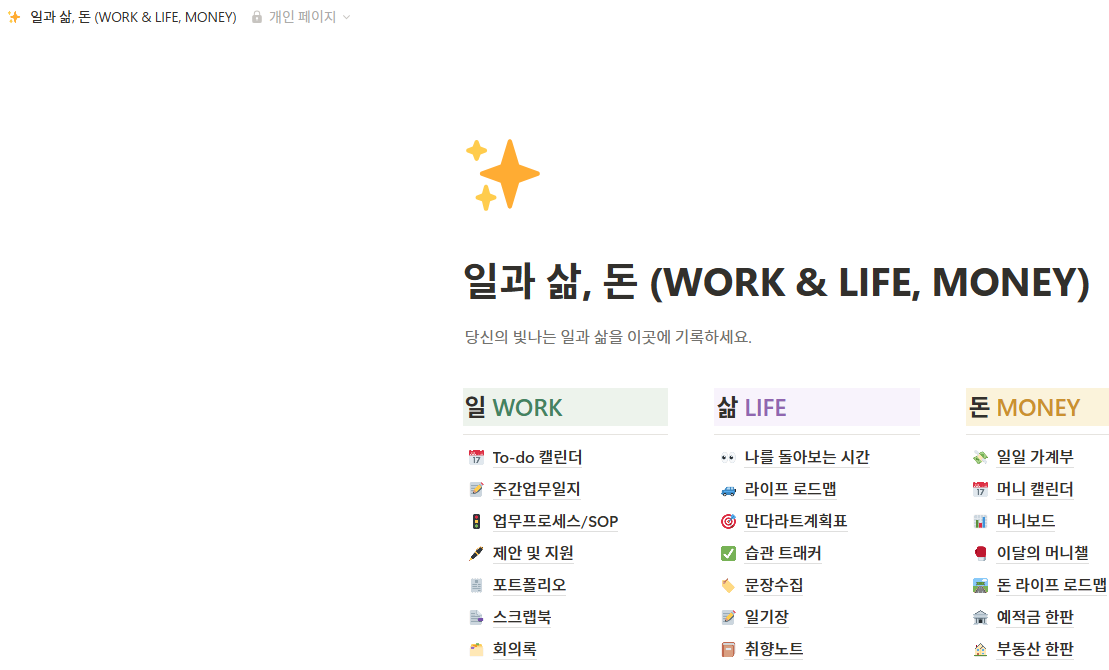This screenshot has width=1109, height=670.
Task: Click the road icon beside 돈 라이프 로드맵
Action: [x=980, y=585]
